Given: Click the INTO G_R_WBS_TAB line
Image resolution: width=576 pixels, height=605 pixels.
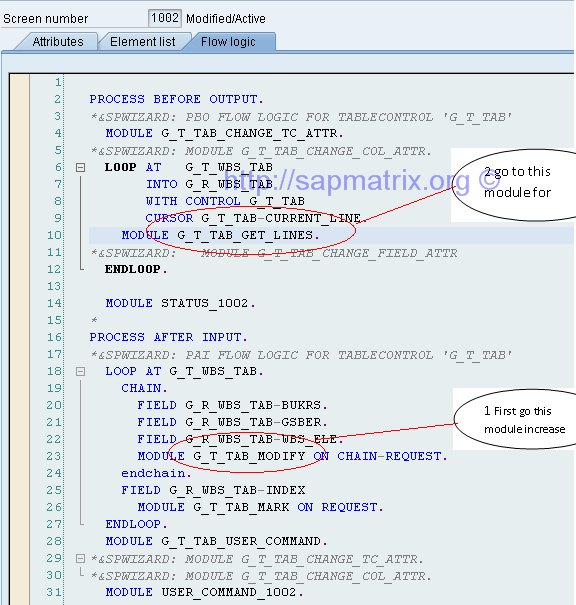Looking at the screenshot, I should pyautogui.click(x=209, y=184).
